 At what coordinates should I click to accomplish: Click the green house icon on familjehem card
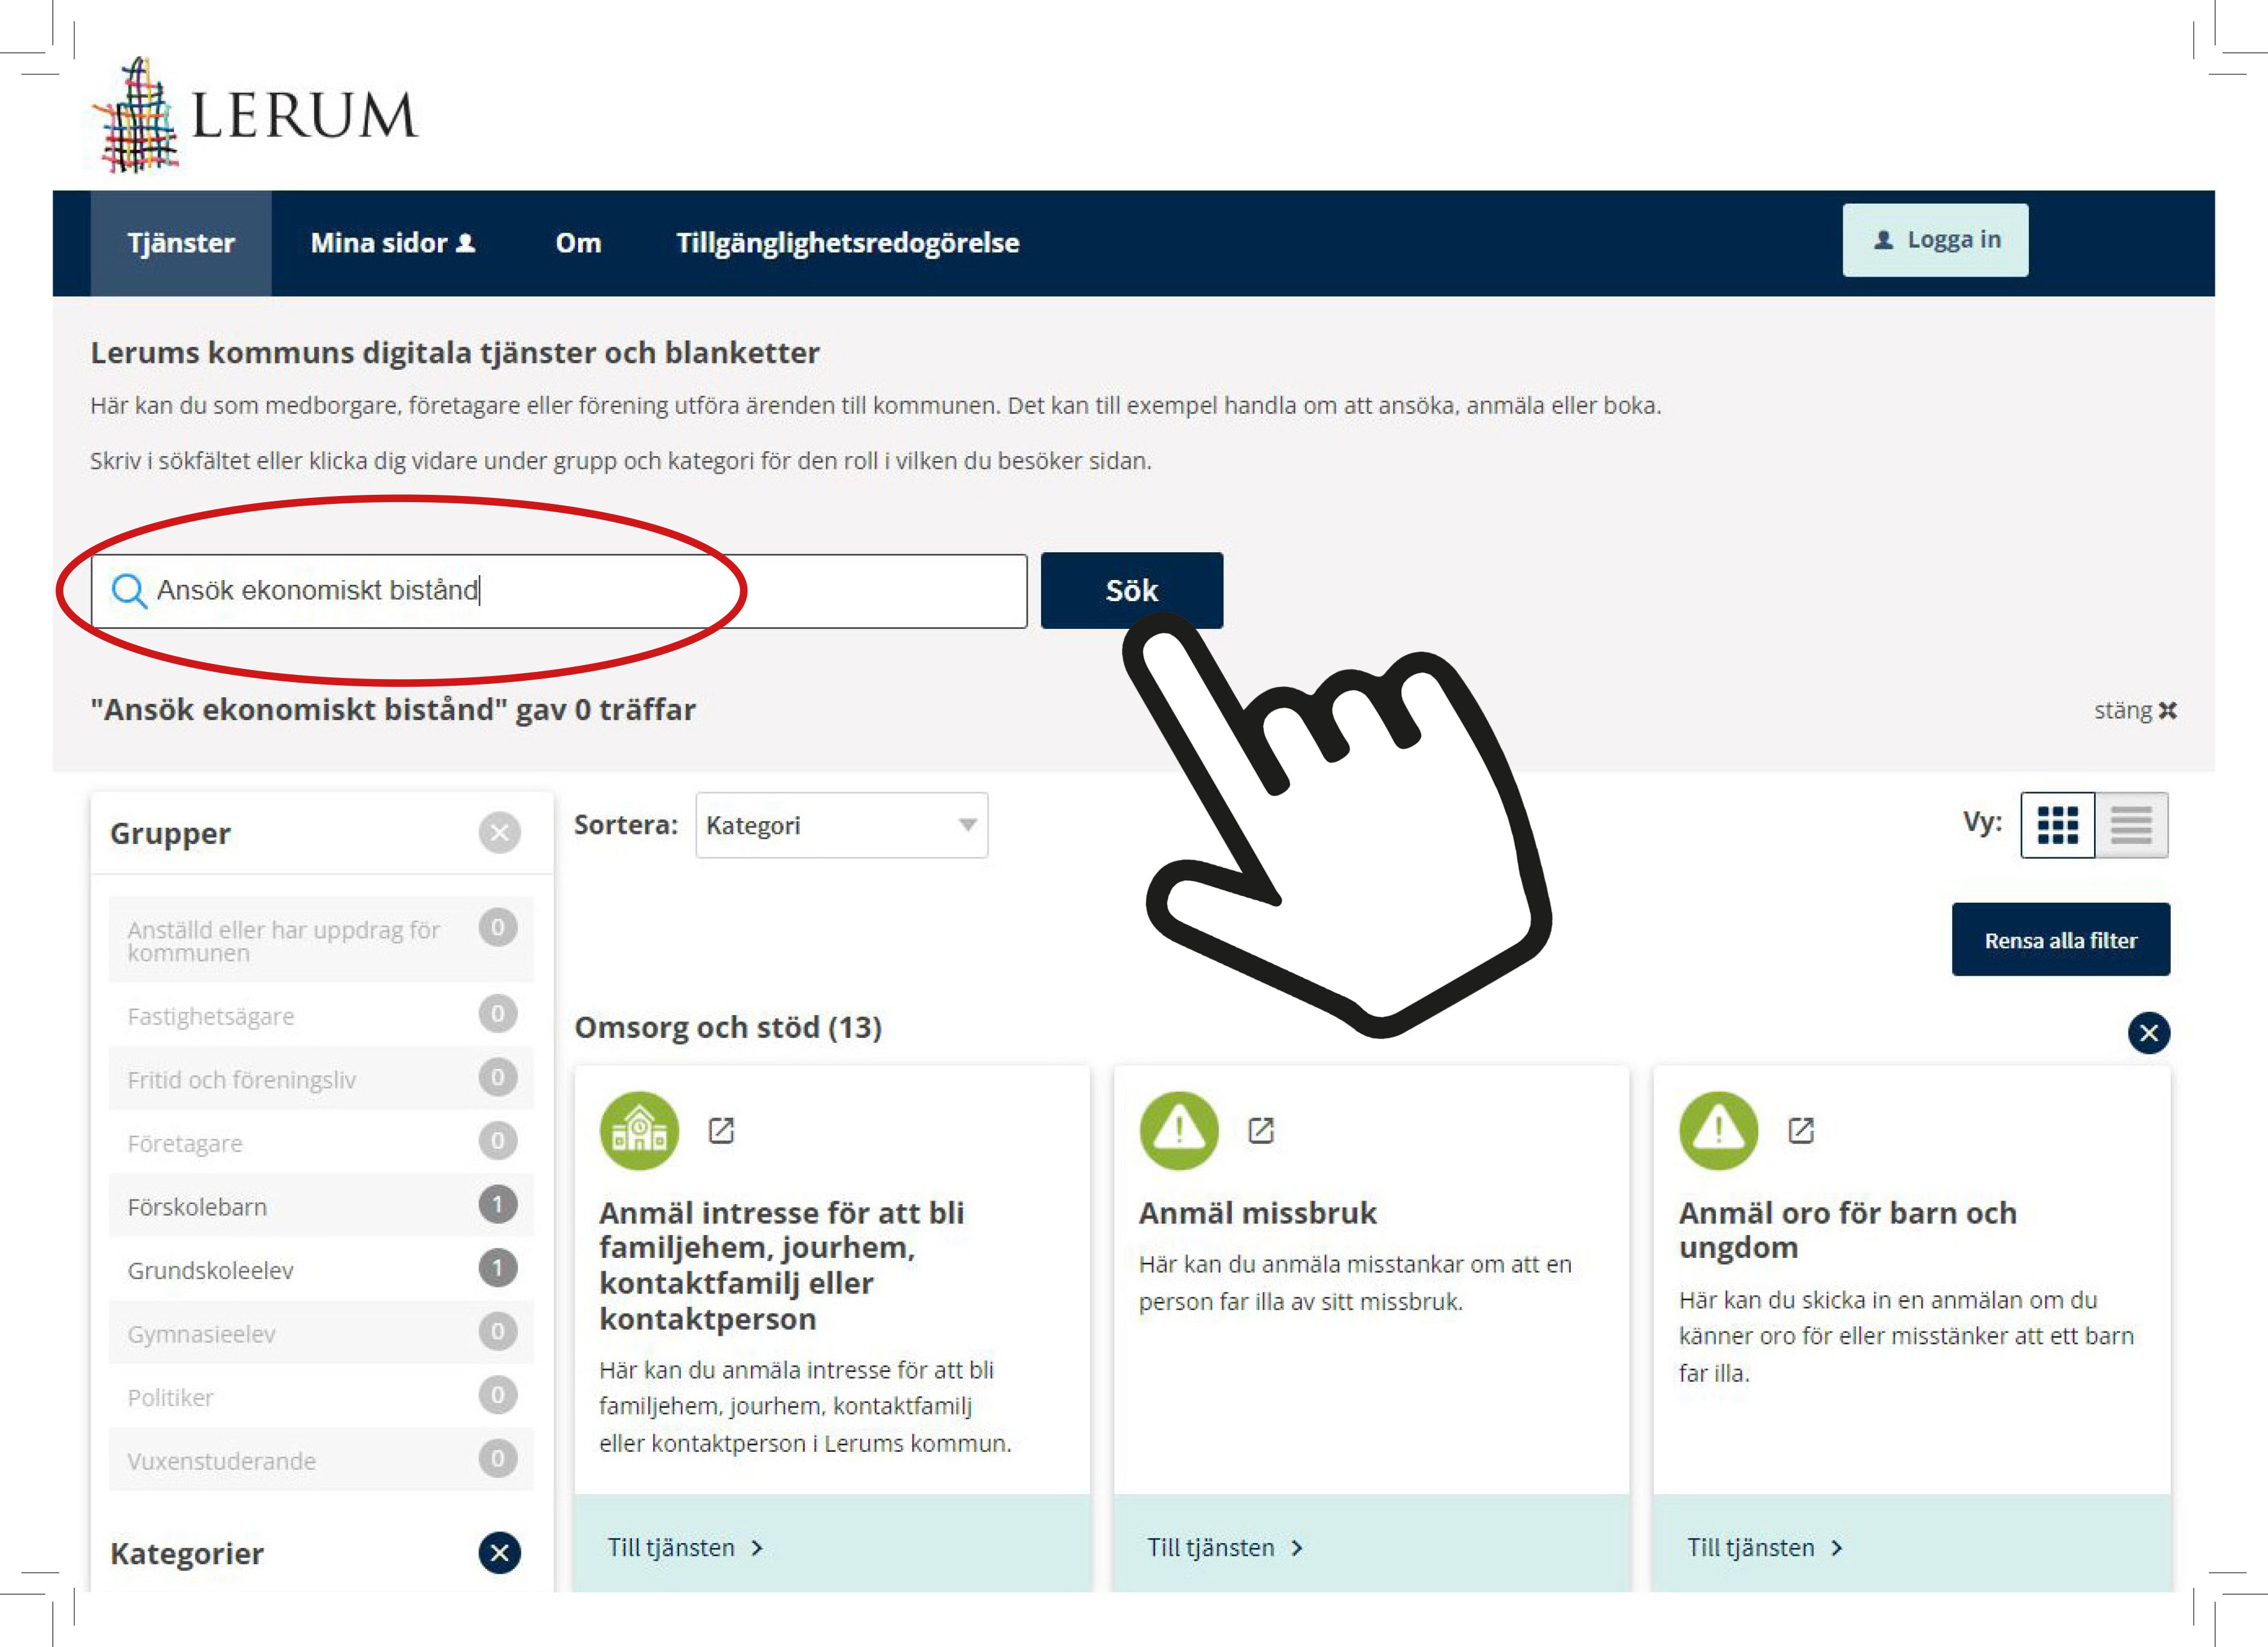[639, 1130]
